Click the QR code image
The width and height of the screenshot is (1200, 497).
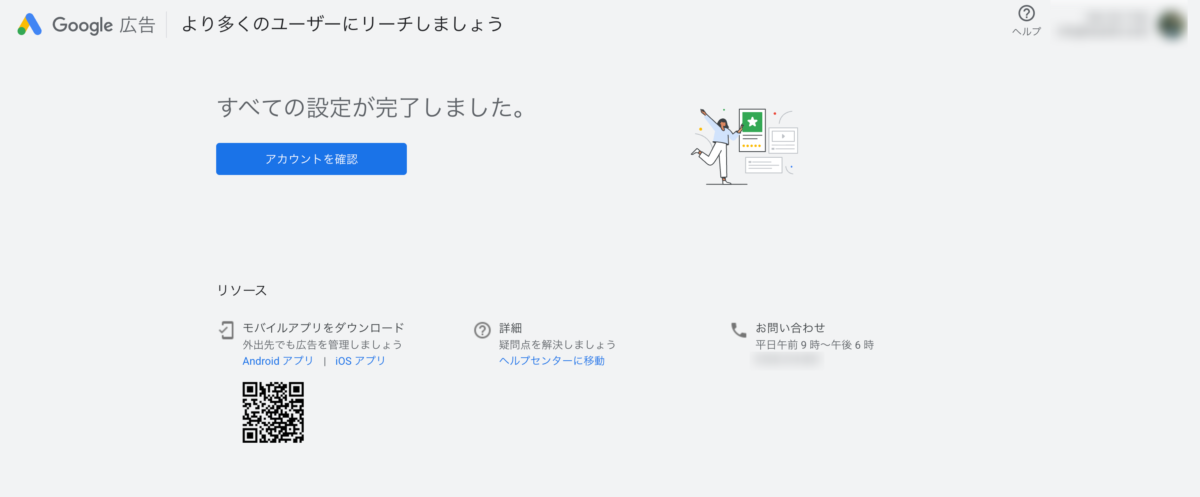[273, 412]
